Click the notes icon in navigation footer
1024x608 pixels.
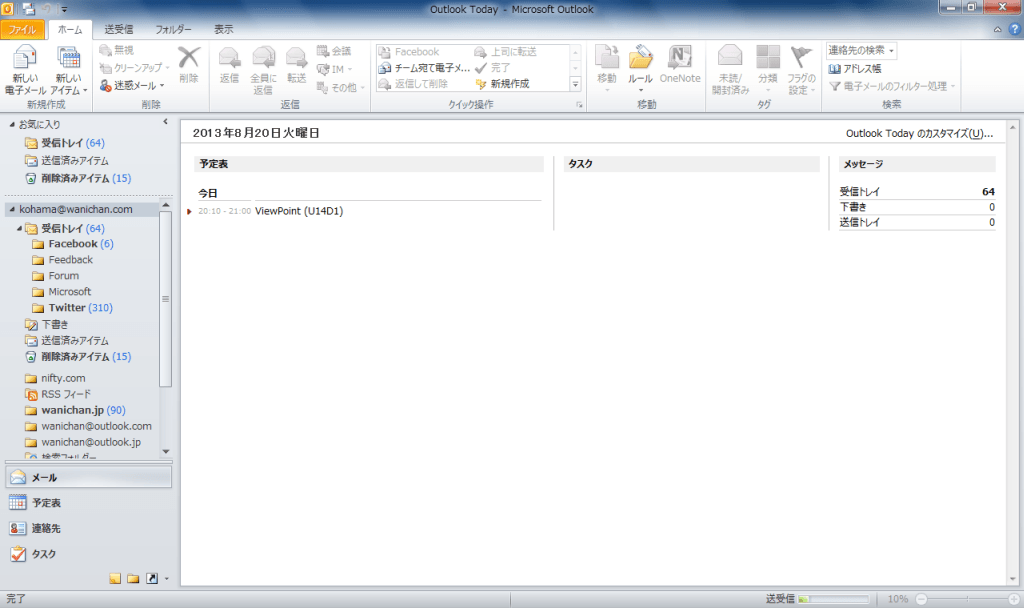pos(115,579)
